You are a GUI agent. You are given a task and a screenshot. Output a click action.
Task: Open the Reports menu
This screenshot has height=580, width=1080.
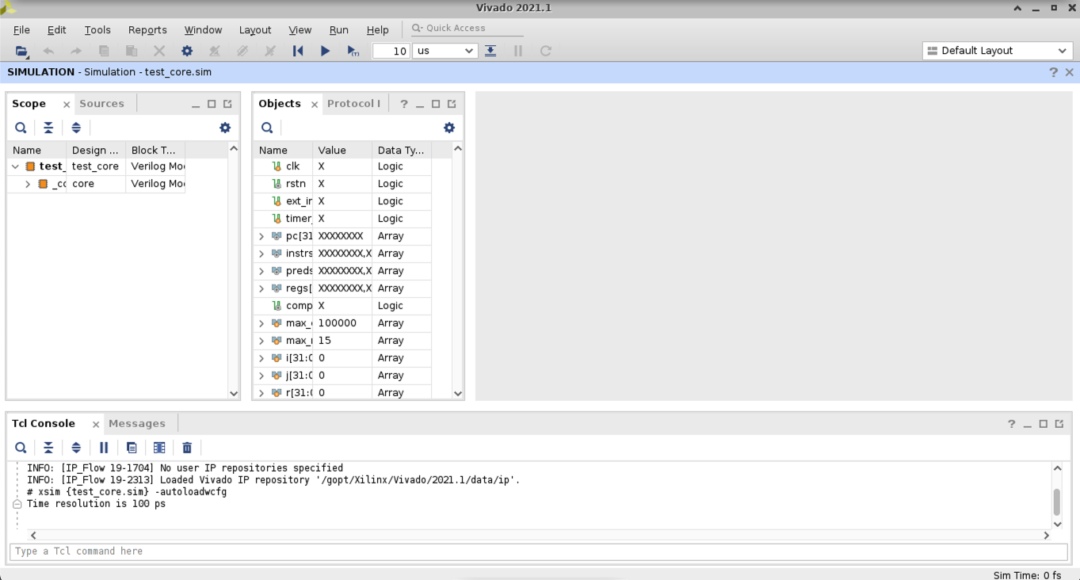(147, 30)
